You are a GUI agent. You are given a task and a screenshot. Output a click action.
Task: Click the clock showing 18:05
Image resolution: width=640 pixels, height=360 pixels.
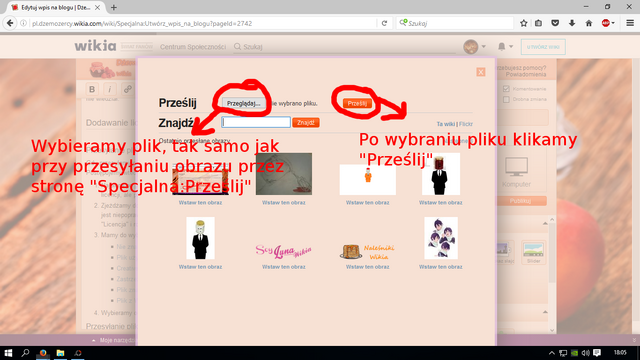point(620,352)
